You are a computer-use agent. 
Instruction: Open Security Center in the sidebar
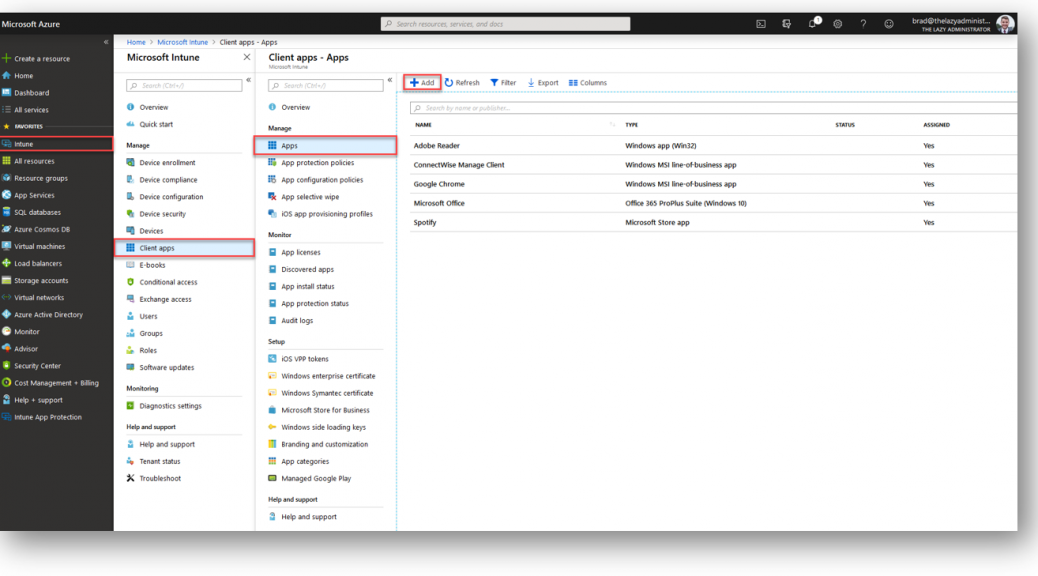37,366
